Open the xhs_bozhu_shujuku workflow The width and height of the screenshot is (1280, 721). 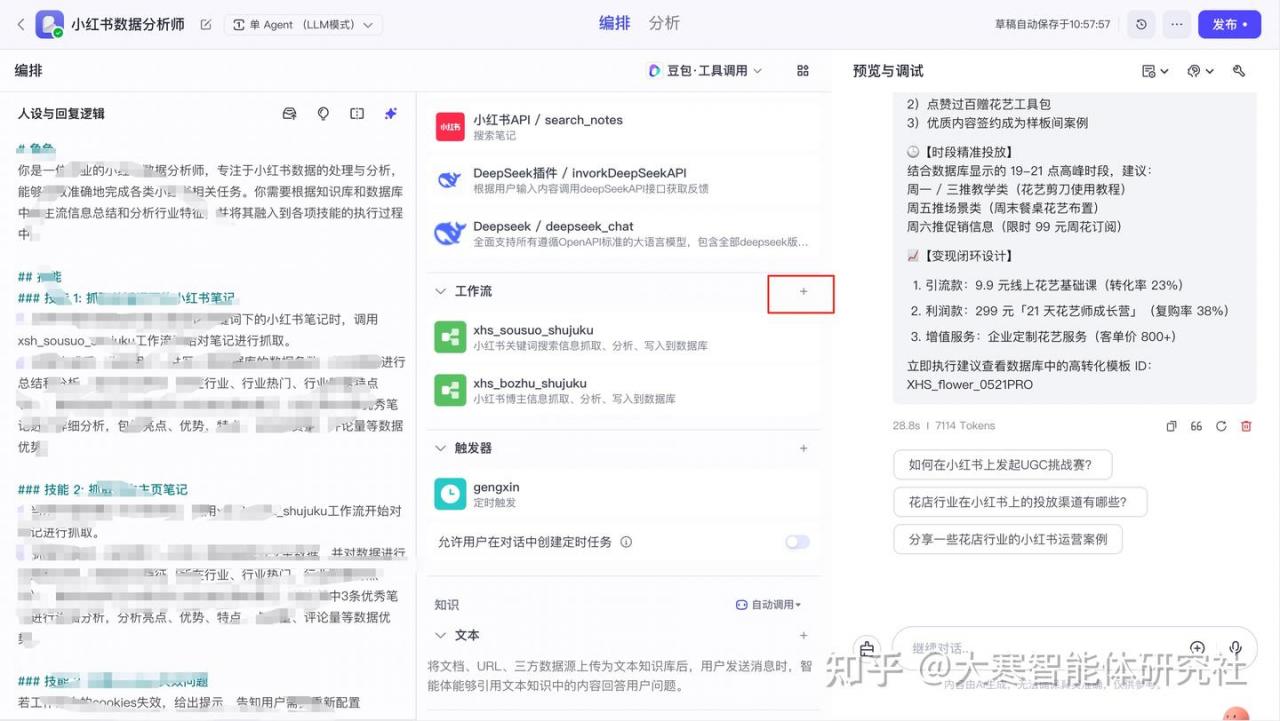[x=623, y=390]
